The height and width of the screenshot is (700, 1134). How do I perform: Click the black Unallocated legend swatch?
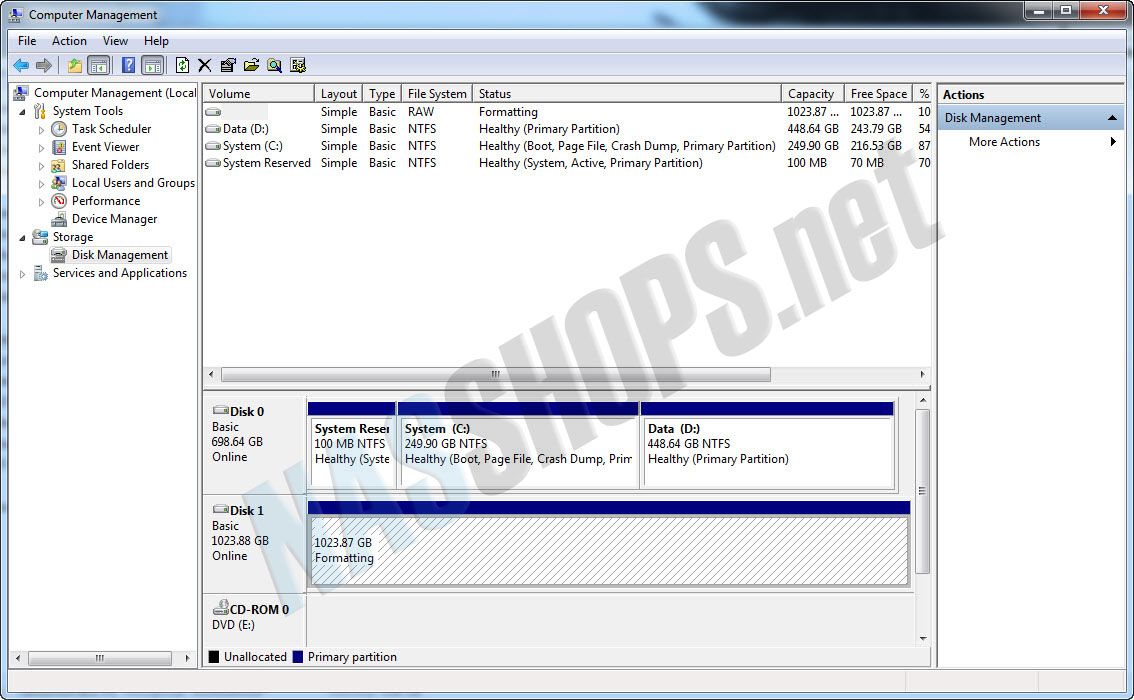[213, 657]
